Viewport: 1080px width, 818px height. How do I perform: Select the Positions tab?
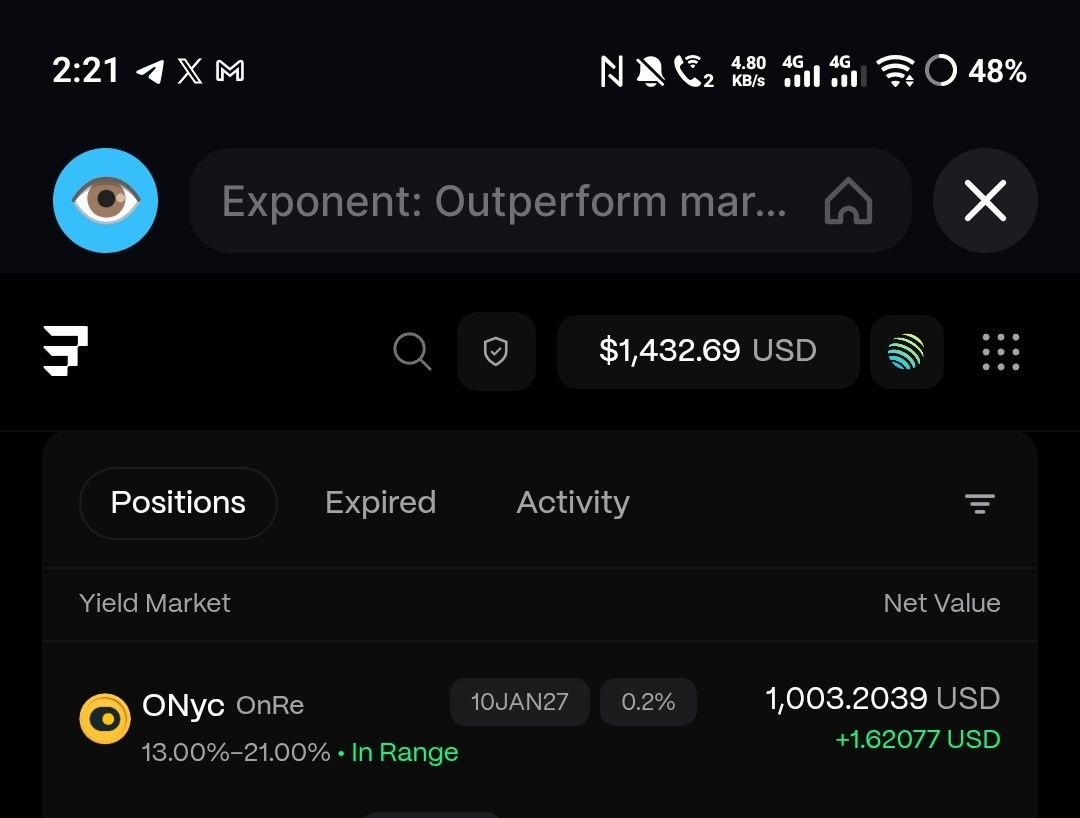(178, 503)
